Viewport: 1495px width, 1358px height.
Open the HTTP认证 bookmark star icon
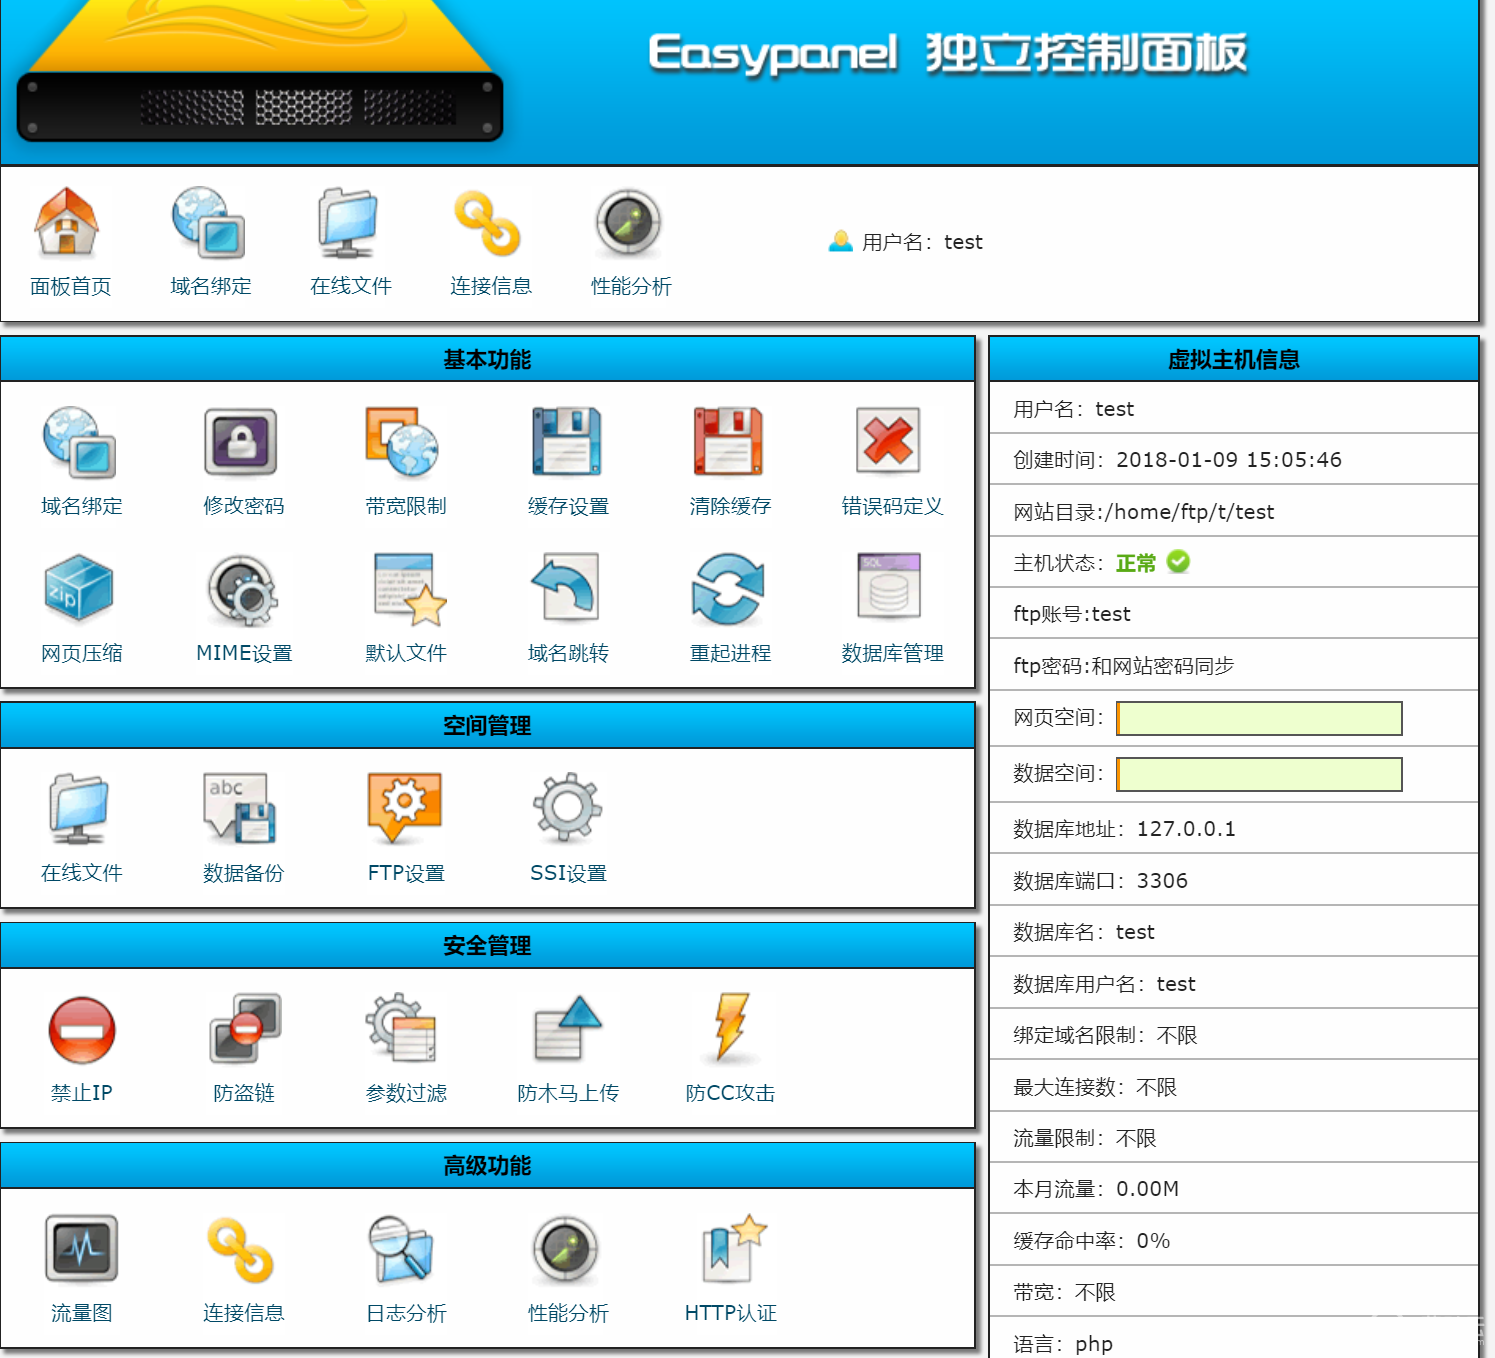coord(733,1249)
